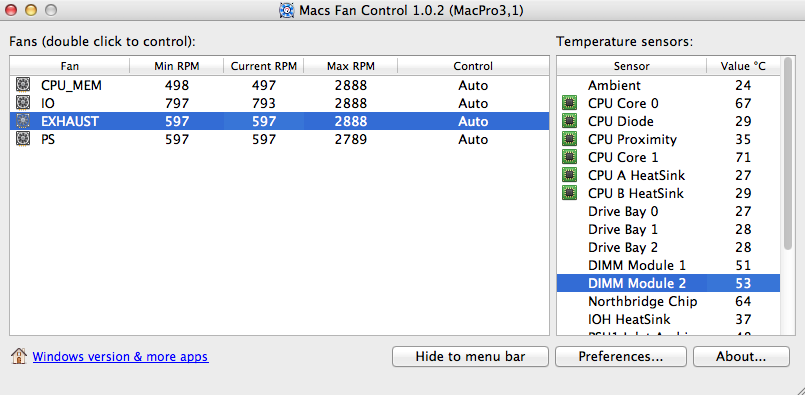Click the CPU B HeatSink chip icon

(x=569, y=193)
